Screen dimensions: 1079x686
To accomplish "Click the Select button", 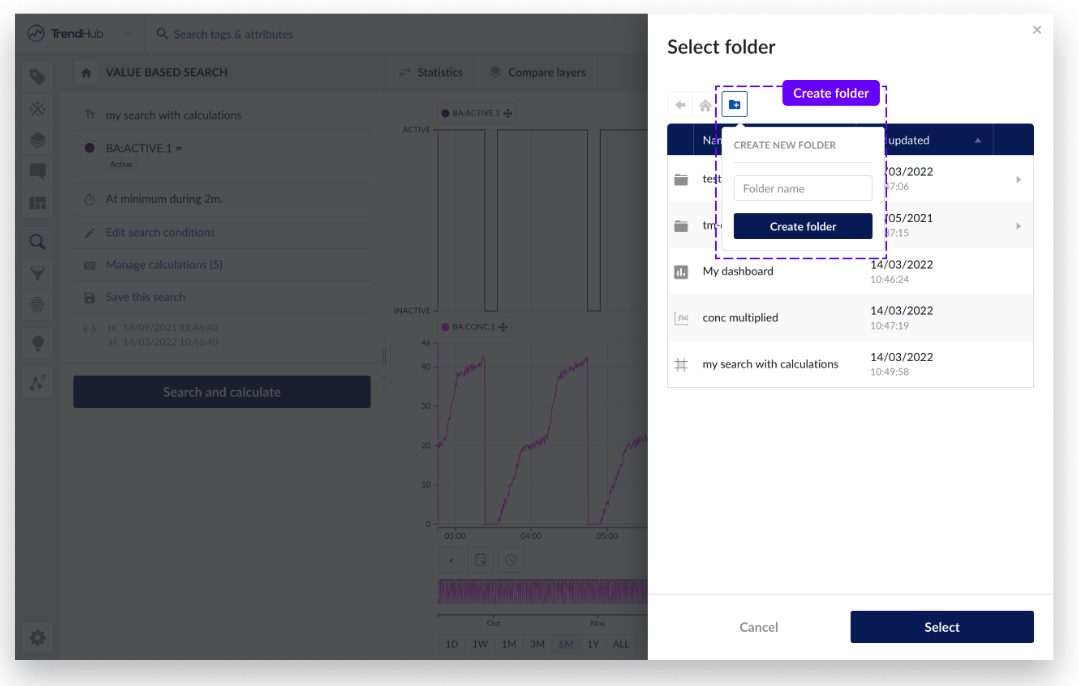I will (x=941, y=627).
